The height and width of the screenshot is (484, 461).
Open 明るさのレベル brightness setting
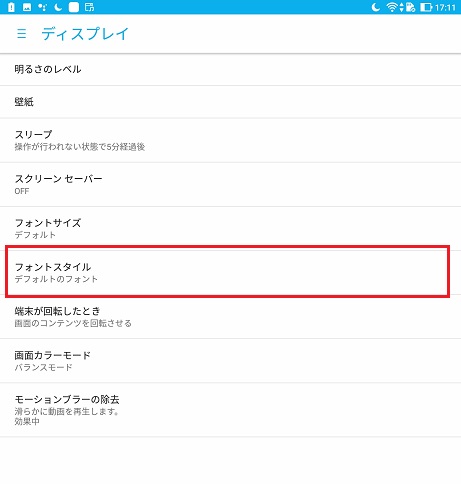(x=230, y=69)
